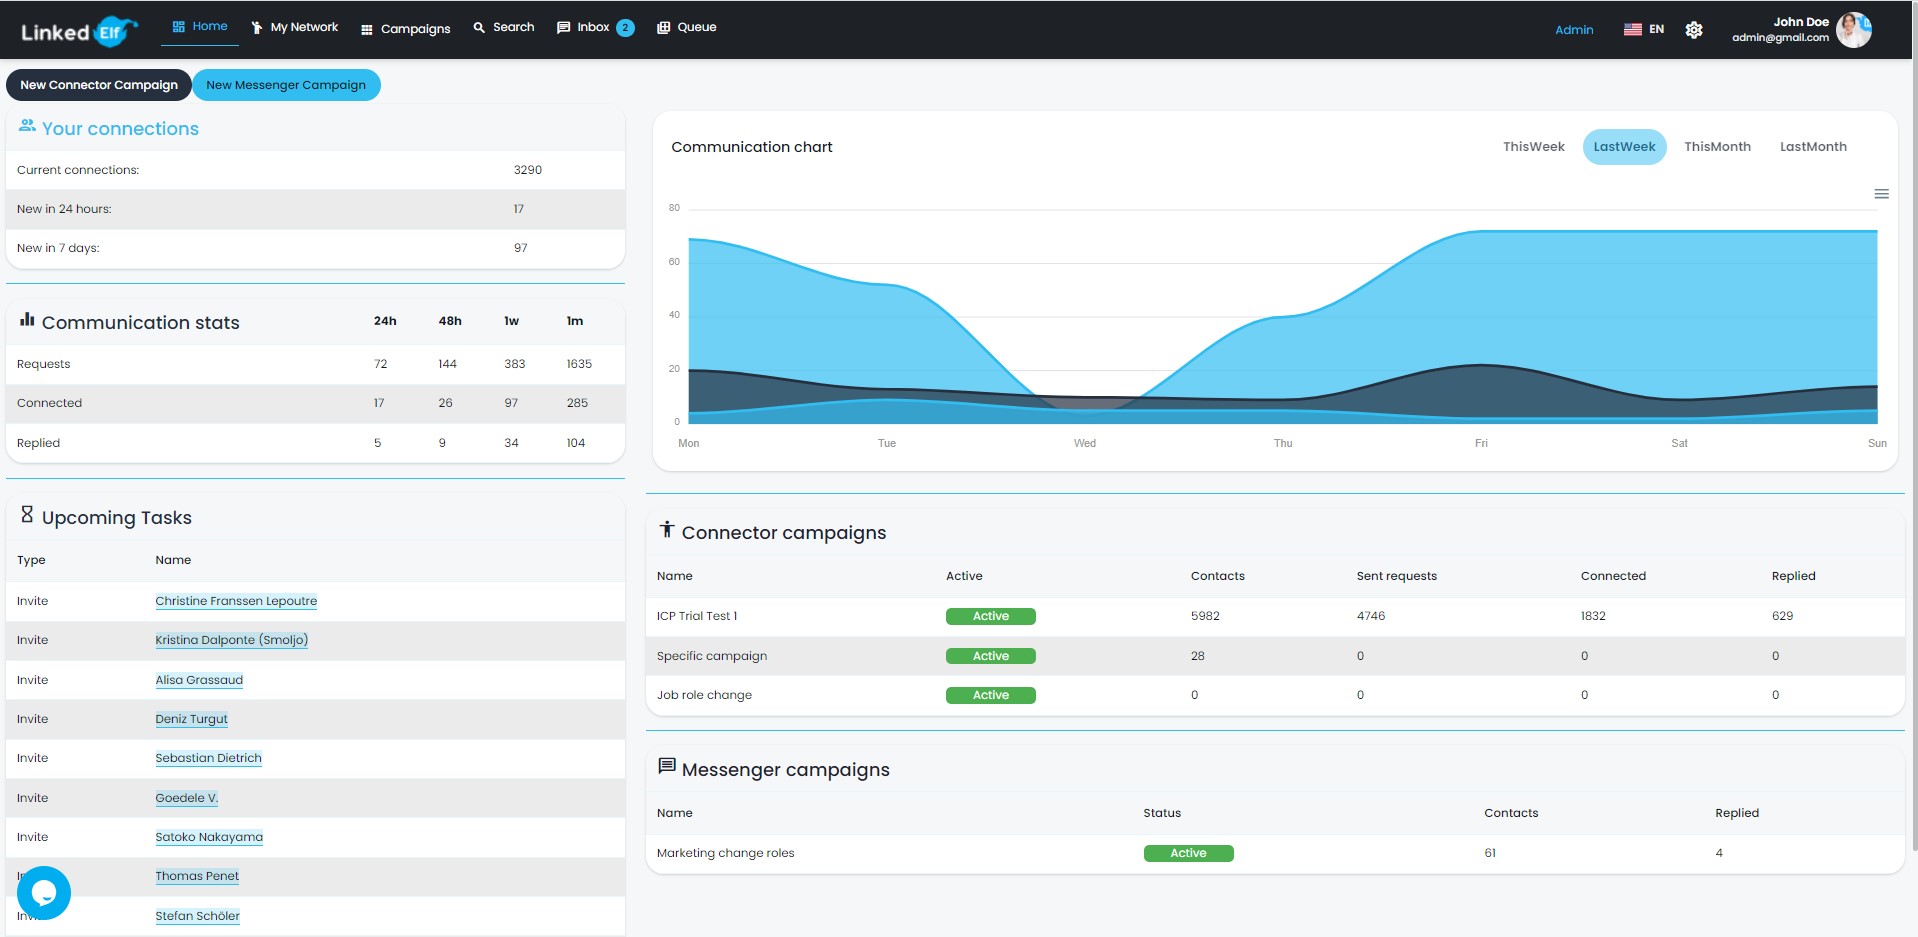Screen dimensions: 1918x937
Task: Start a New Messenger Campaign
Action: tap(286, 85)
